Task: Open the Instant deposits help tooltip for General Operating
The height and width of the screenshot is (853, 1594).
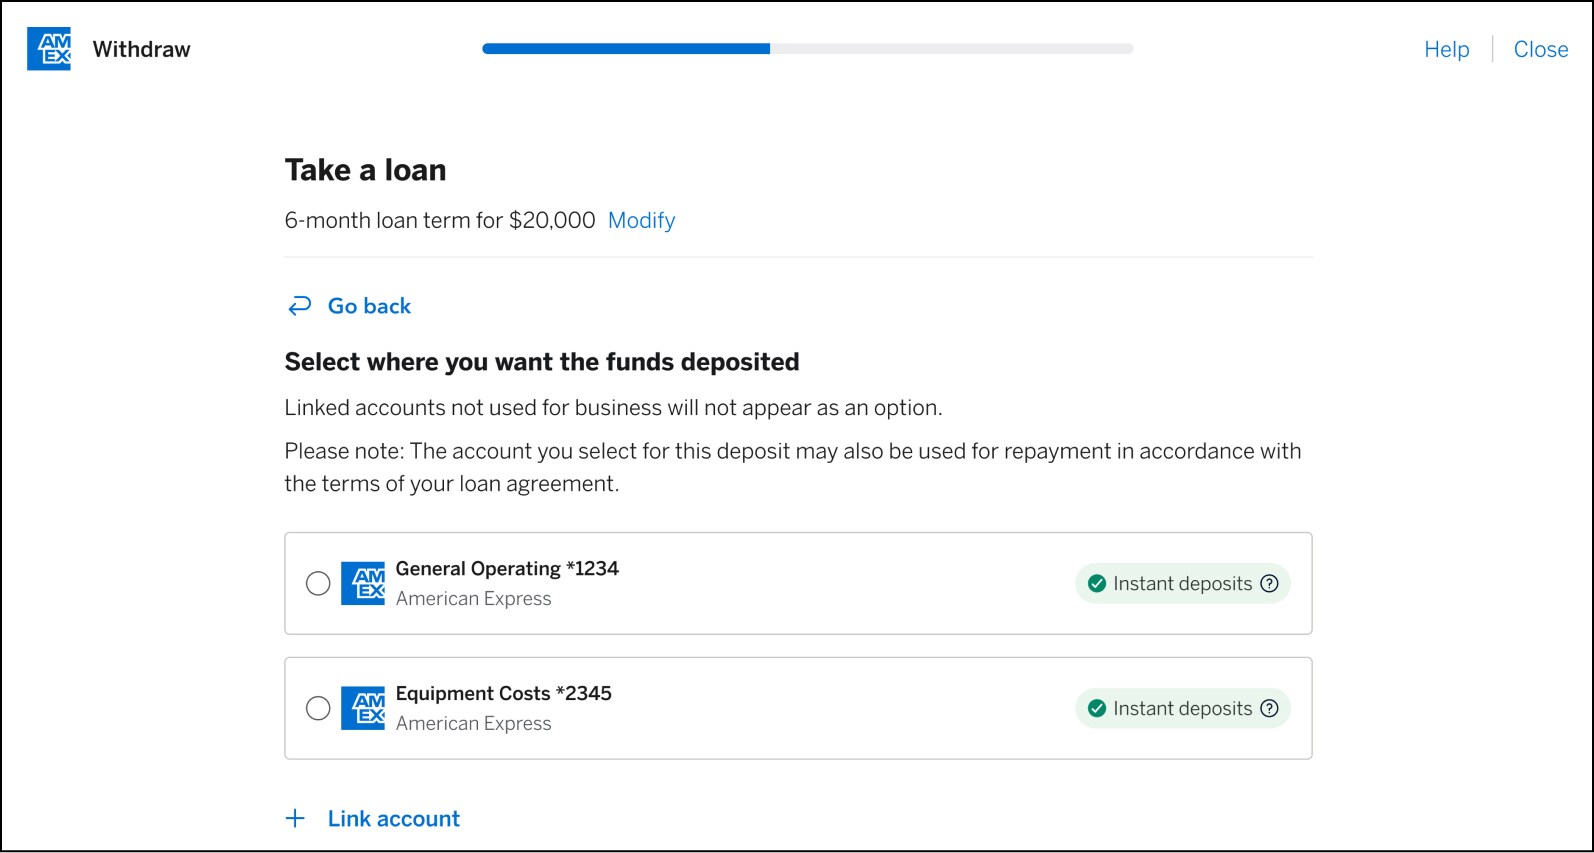Action: 1268,583
